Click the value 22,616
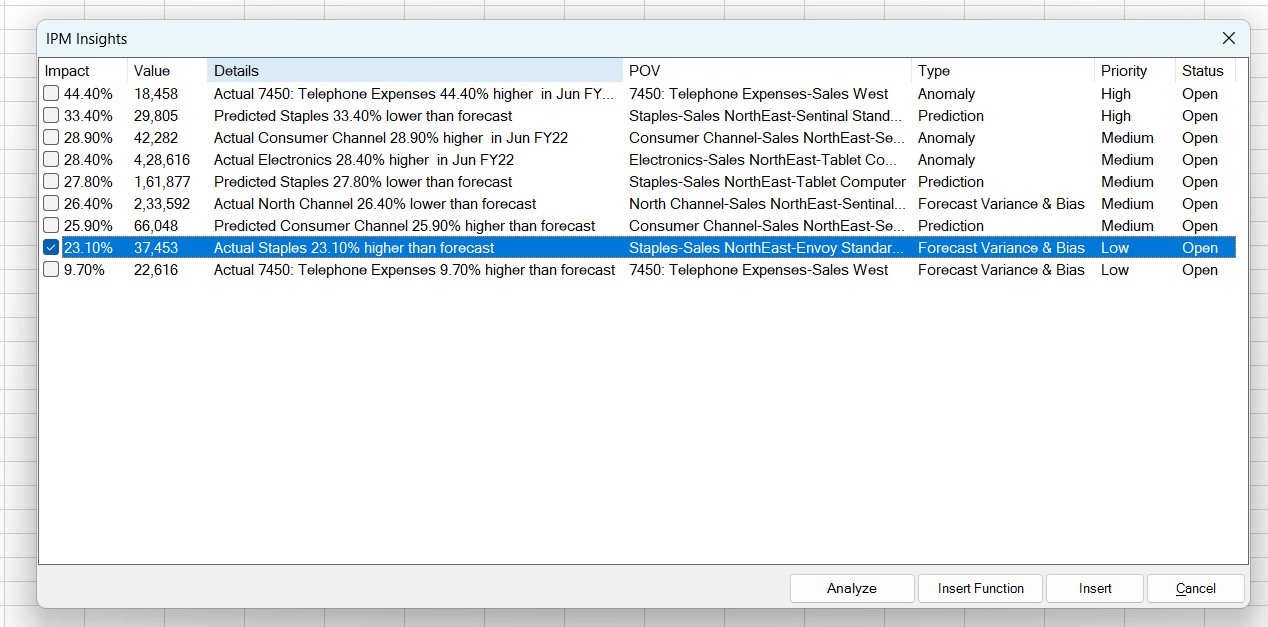1268x627 pixels. tap(156, 269)
